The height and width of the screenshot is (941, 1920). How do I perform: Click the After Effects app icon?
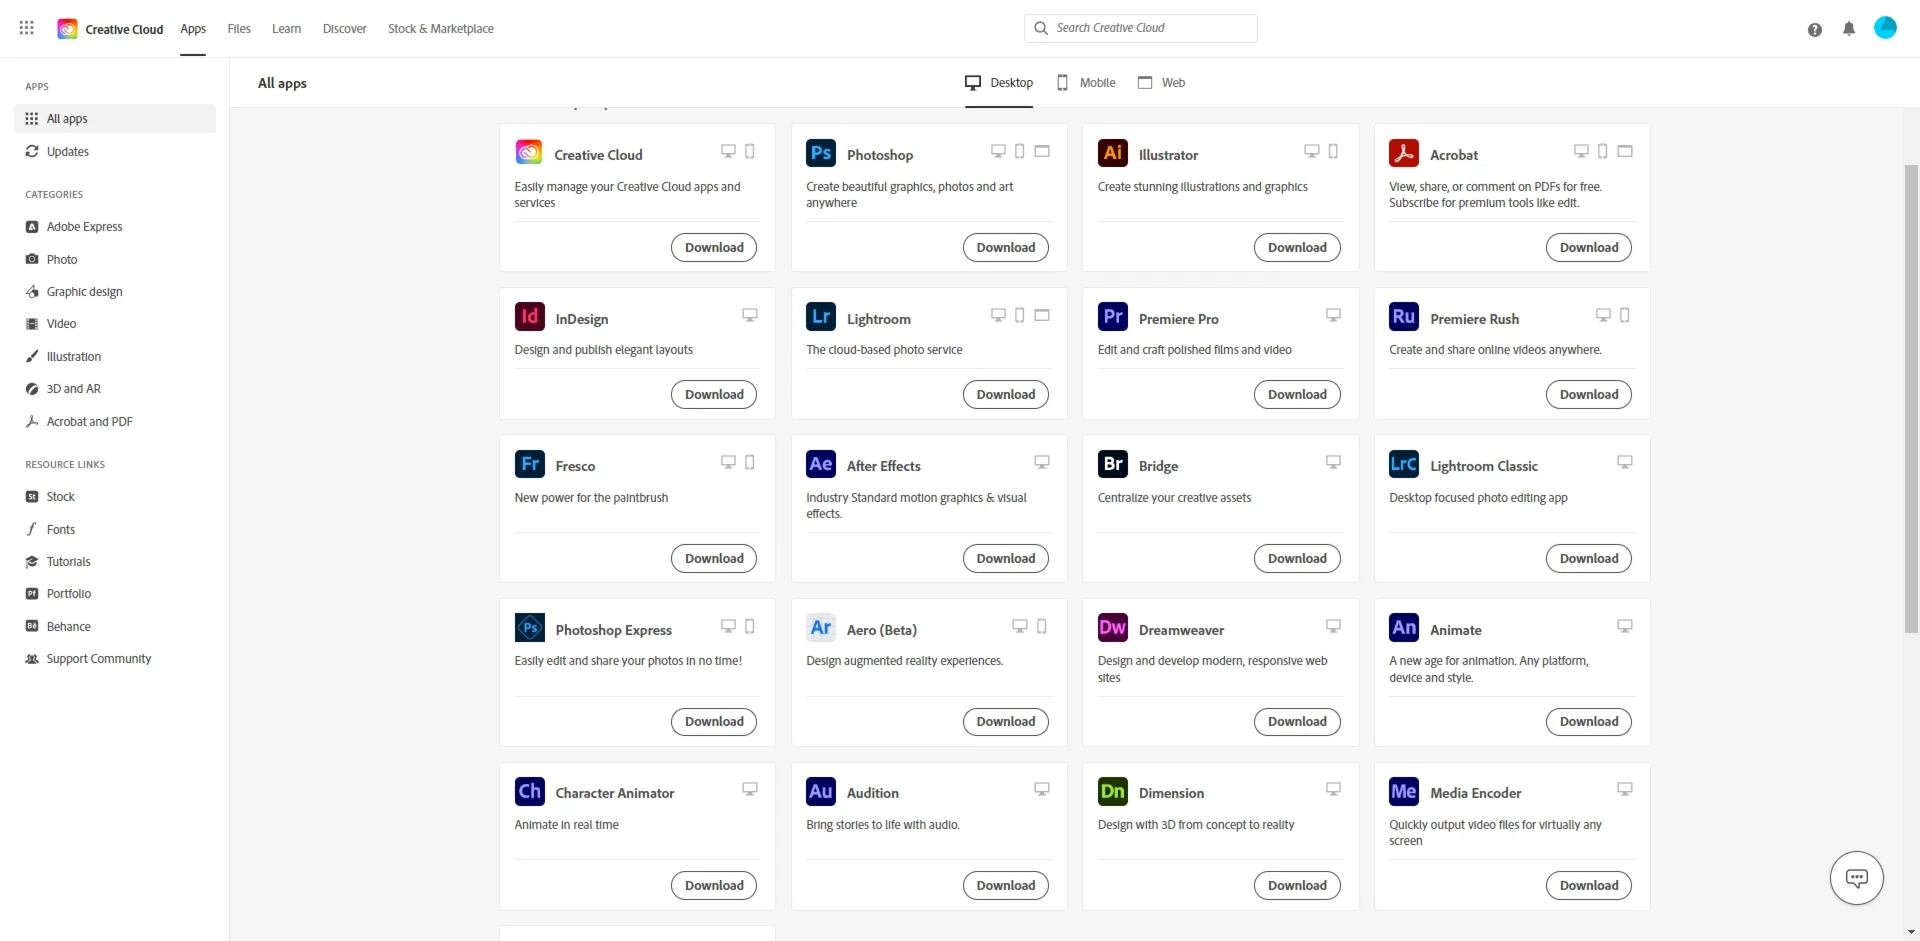[821, 464]
